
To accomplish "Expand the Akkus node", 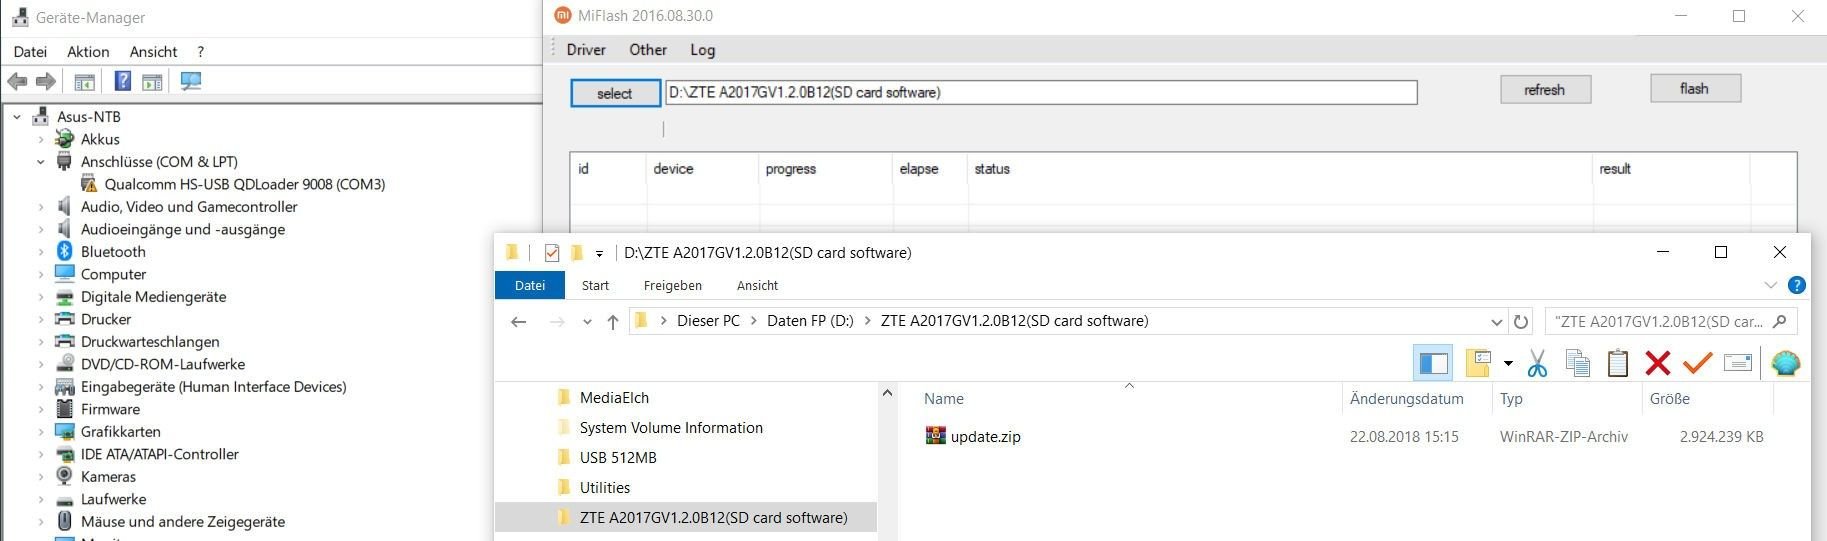I will tap(41, 139).
